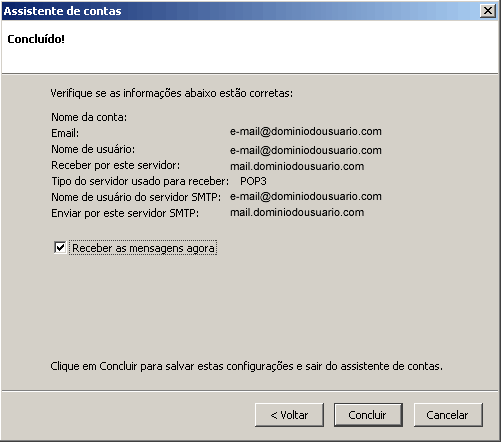This screenshot has width=501, height=442.
Task: Click the 'Verifique se as informações' instruction text
Action: [172, 93]
